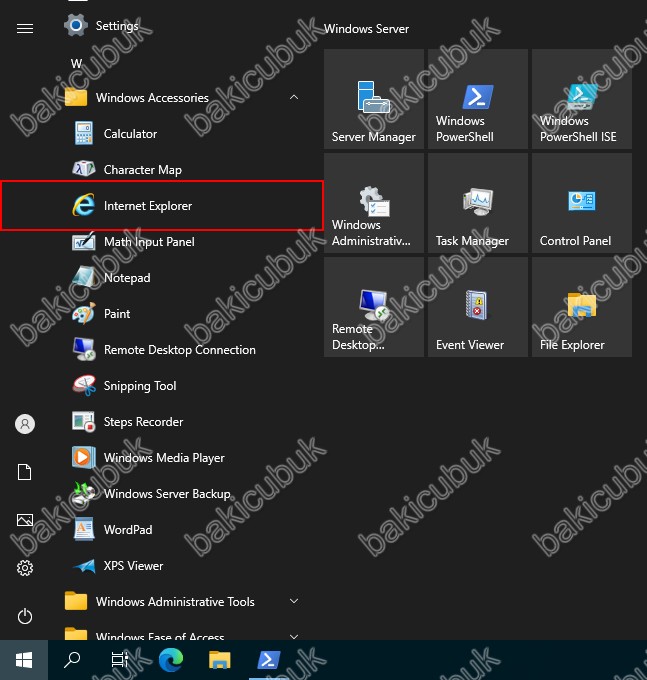647x680 pixels.
Task: Open the Remote Desktop tile
Action: 374,307
